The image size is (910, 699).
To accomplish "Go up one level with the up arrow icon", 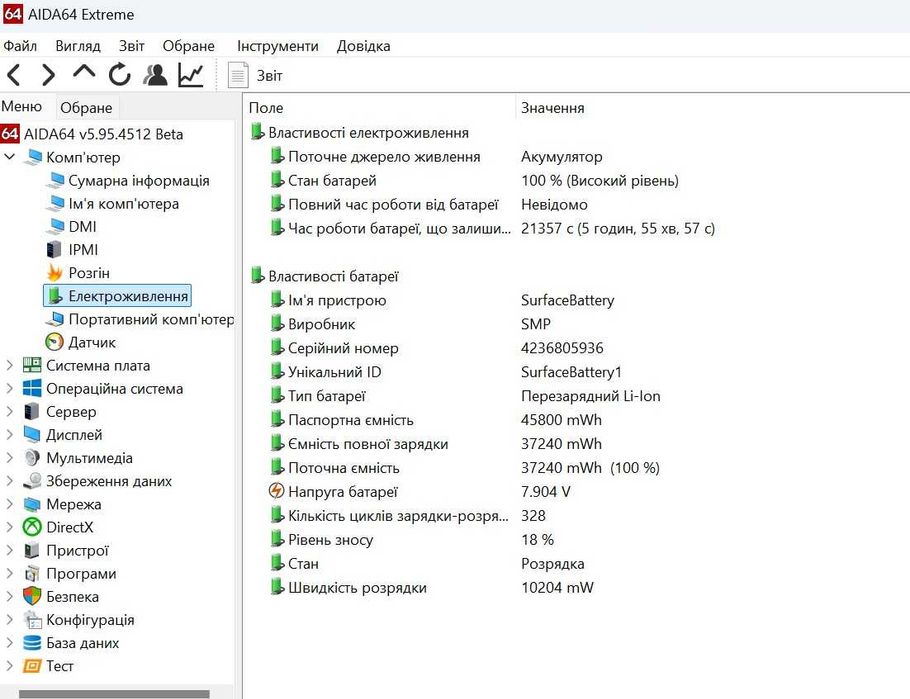I will pos(84,73).
